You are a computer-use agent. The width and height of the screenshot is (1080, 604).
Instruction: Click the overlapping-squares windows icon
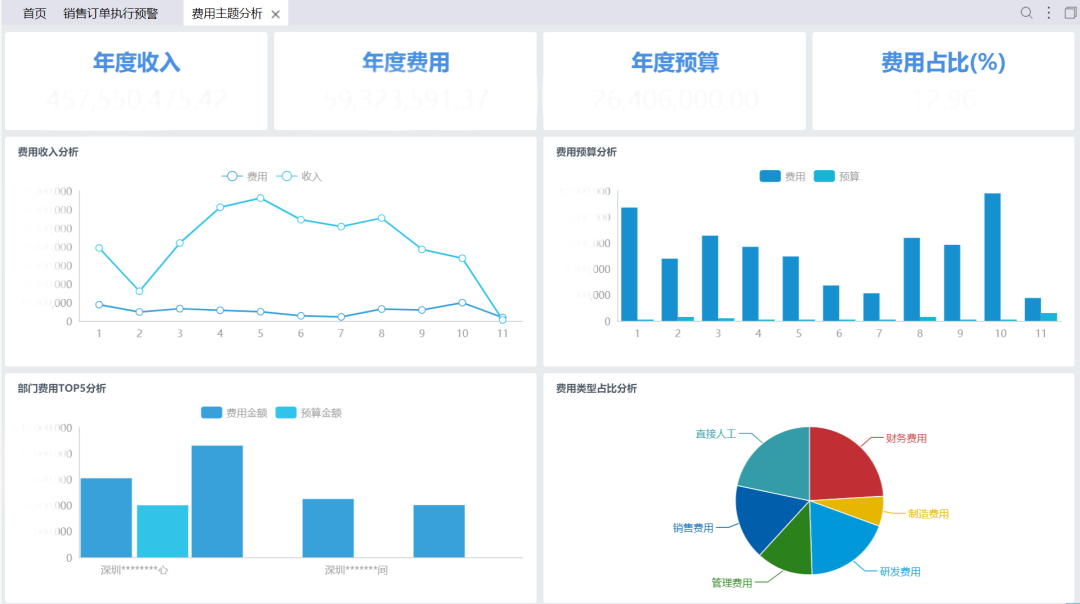1071,13
